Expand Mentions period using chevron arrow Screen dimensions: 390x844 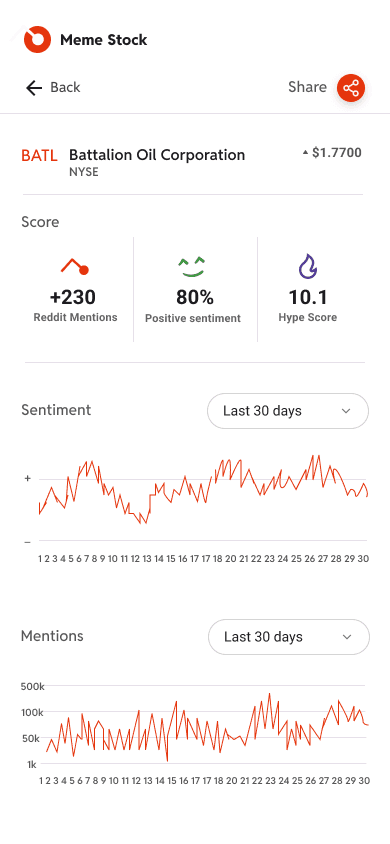[348, 637]
